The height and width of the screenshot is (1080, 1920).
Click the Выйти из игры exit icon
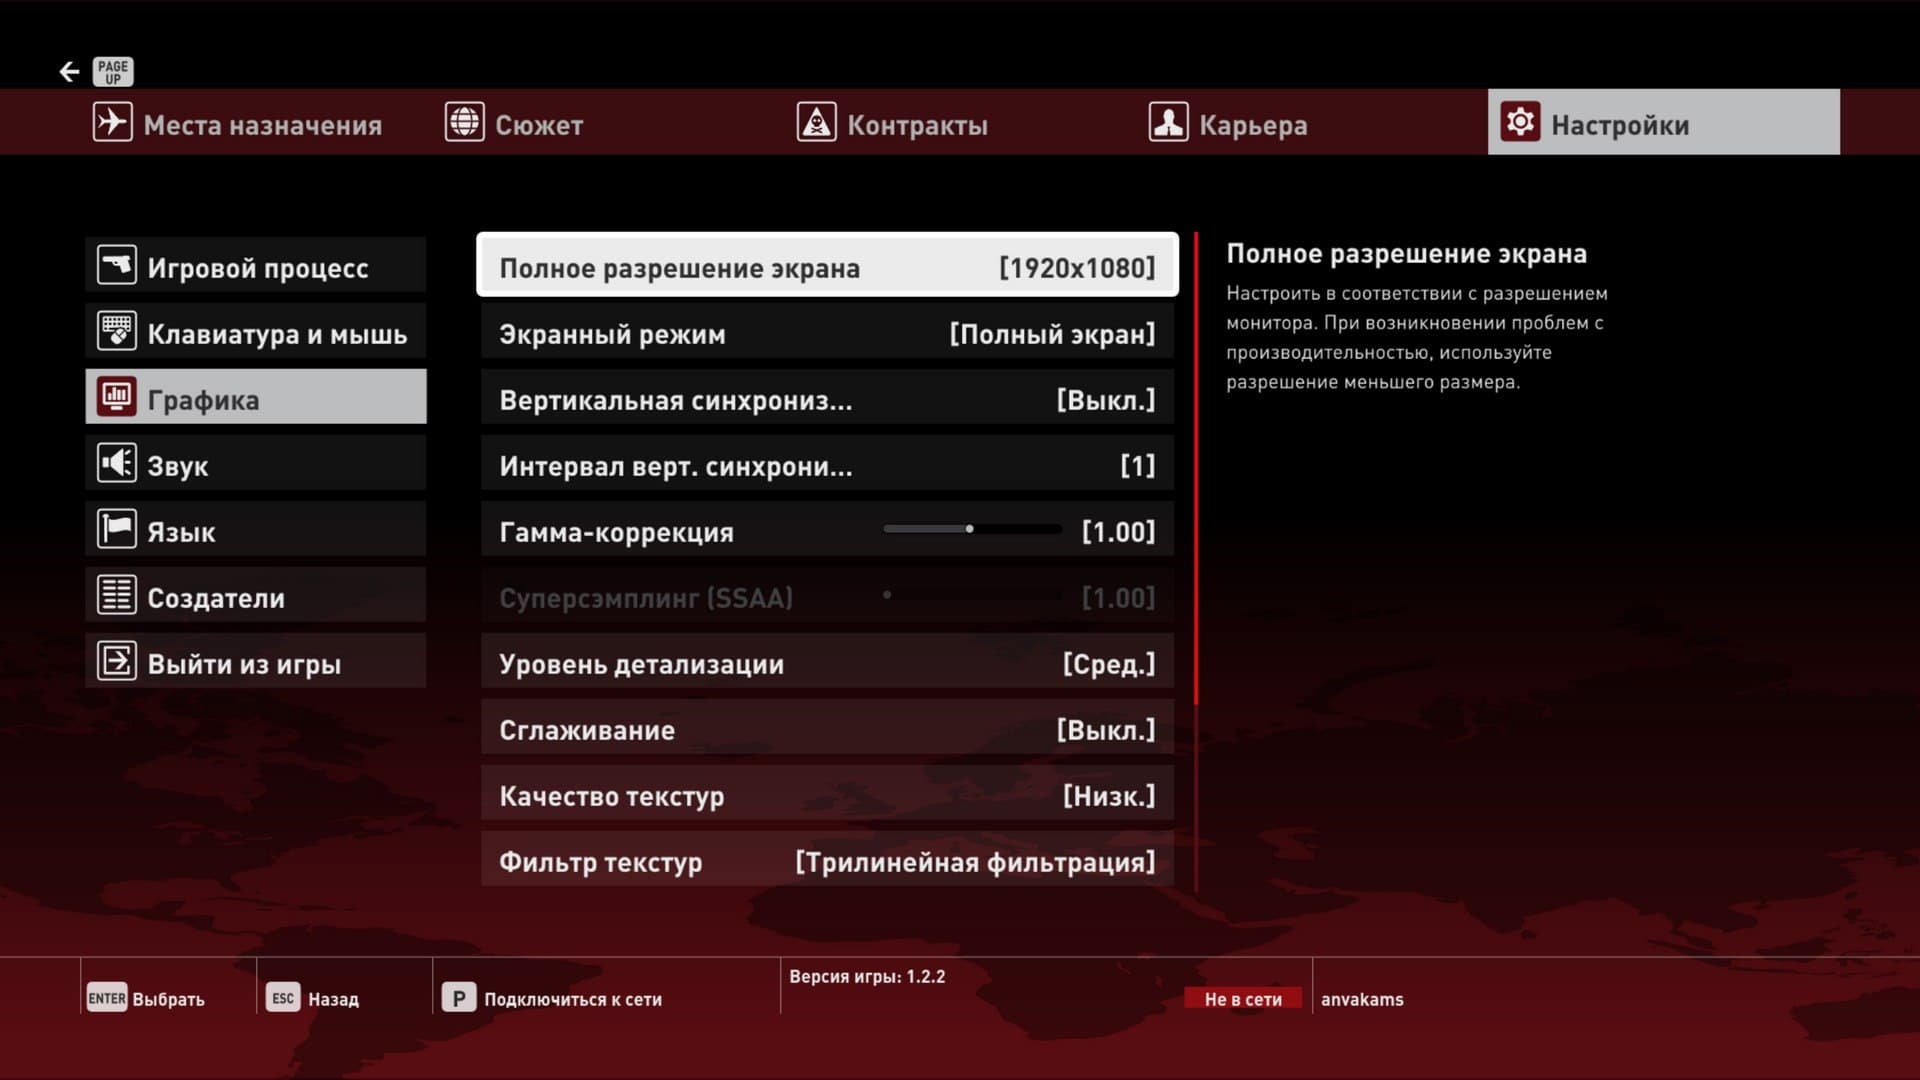pos(116,662)
